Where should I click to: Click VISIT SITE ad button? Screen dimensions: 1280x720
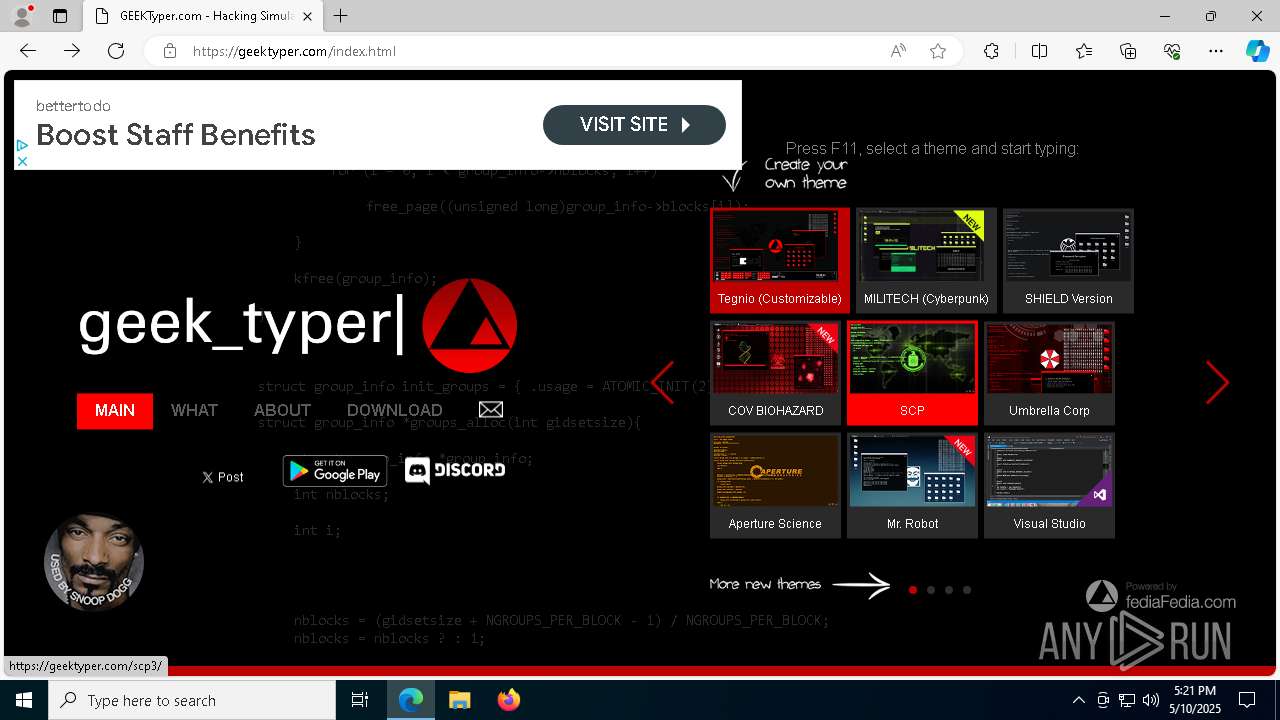(x=634, y=125)
